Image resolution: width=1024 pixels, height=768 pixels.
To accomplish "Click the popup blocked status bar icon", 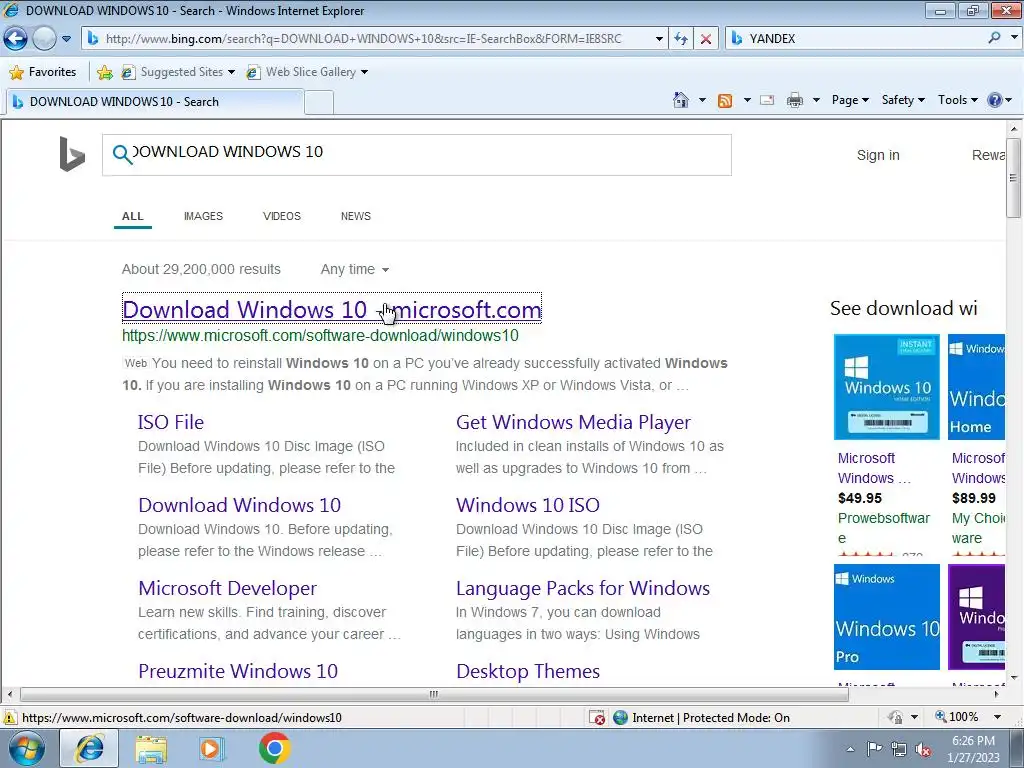I will click(x=597, y=718).
